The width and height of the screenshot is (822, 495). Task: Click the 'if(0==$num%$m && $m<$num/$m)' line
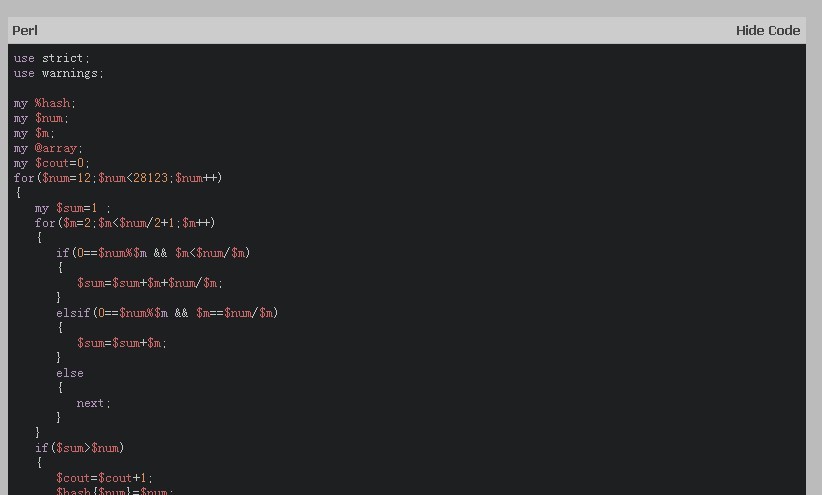click(153, 253)
